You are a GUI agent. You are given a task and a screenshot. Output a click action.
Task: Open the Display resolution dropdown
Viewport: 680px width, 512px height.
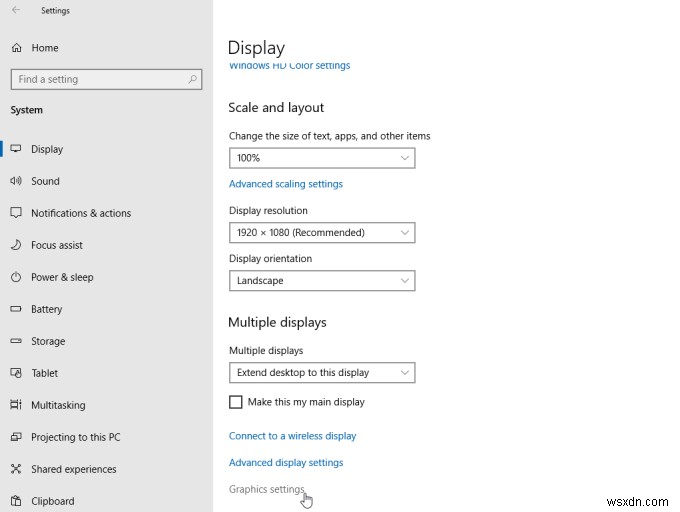(x=321, y=233)
